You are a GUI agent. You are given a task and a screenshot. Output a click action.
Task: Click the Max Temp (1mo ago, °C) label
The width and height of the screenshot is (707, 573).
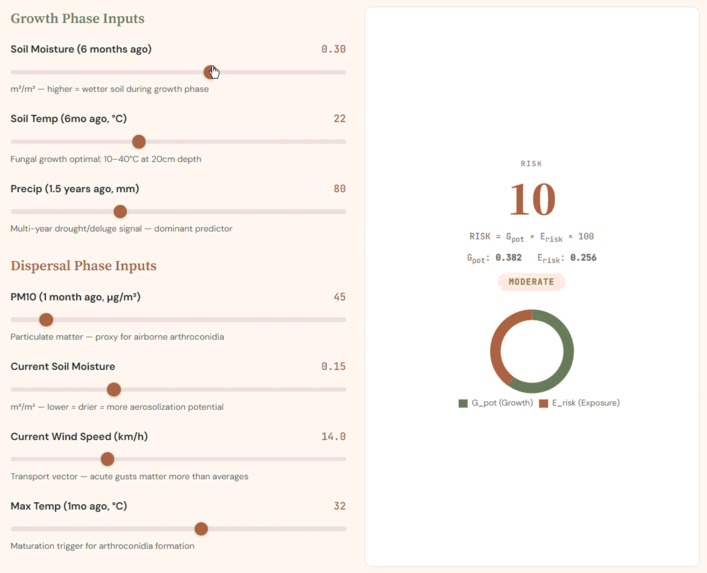point(69,506)
